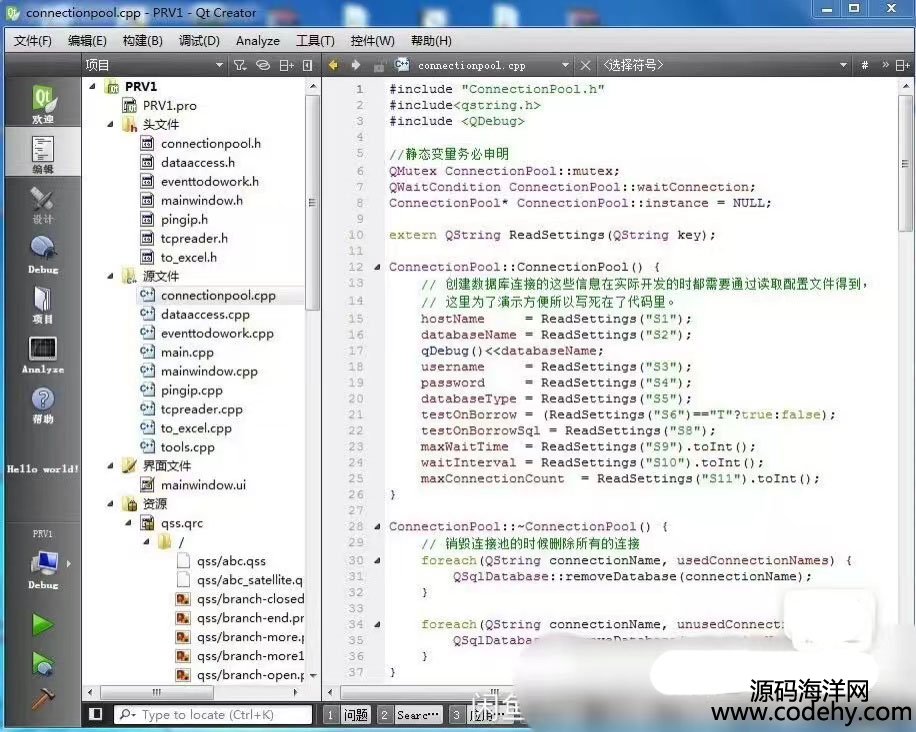The height and width of the screenshot is (732, 916).
Task: Toggle synchronize with editor link icon
Action: coord(263,65)
